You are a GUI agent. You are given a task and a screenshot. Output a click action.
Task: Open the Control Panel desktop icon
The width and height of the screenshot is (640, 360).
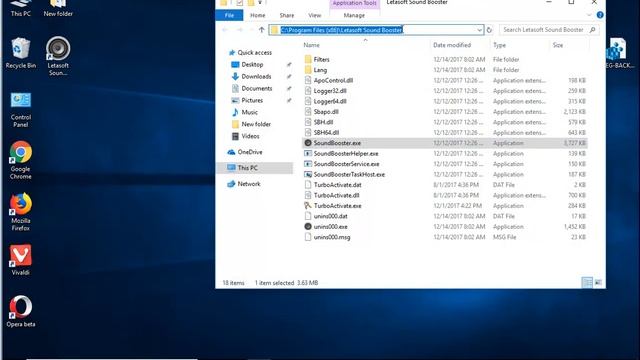20,110
